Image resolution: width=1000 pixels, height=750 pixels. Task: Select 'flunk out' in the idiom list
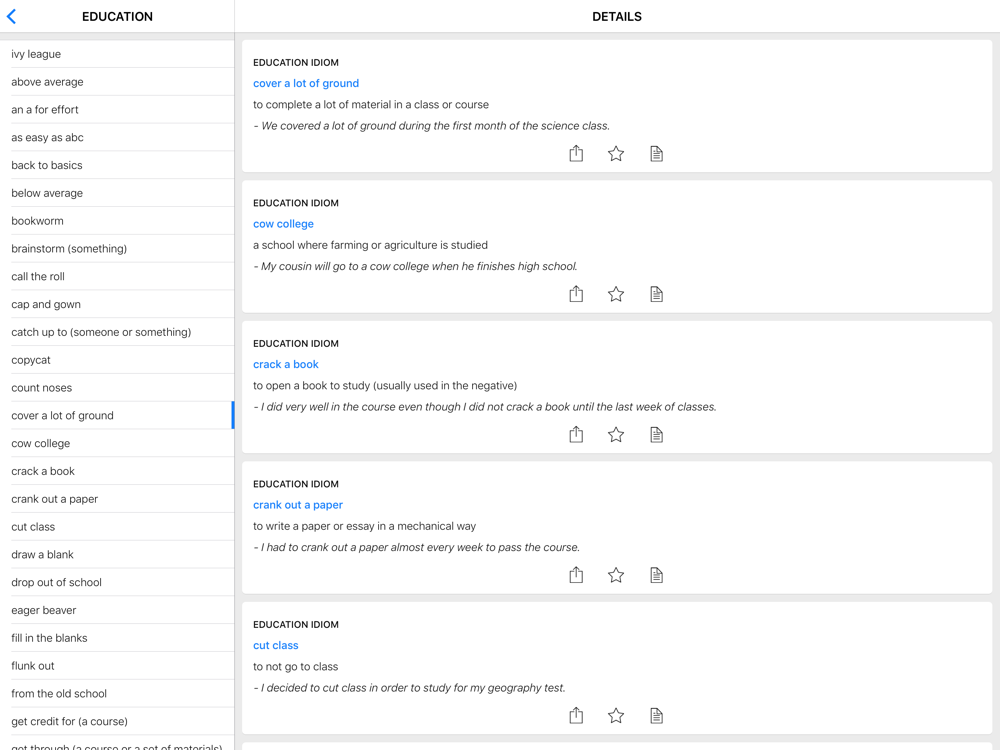tap(33, 666)
